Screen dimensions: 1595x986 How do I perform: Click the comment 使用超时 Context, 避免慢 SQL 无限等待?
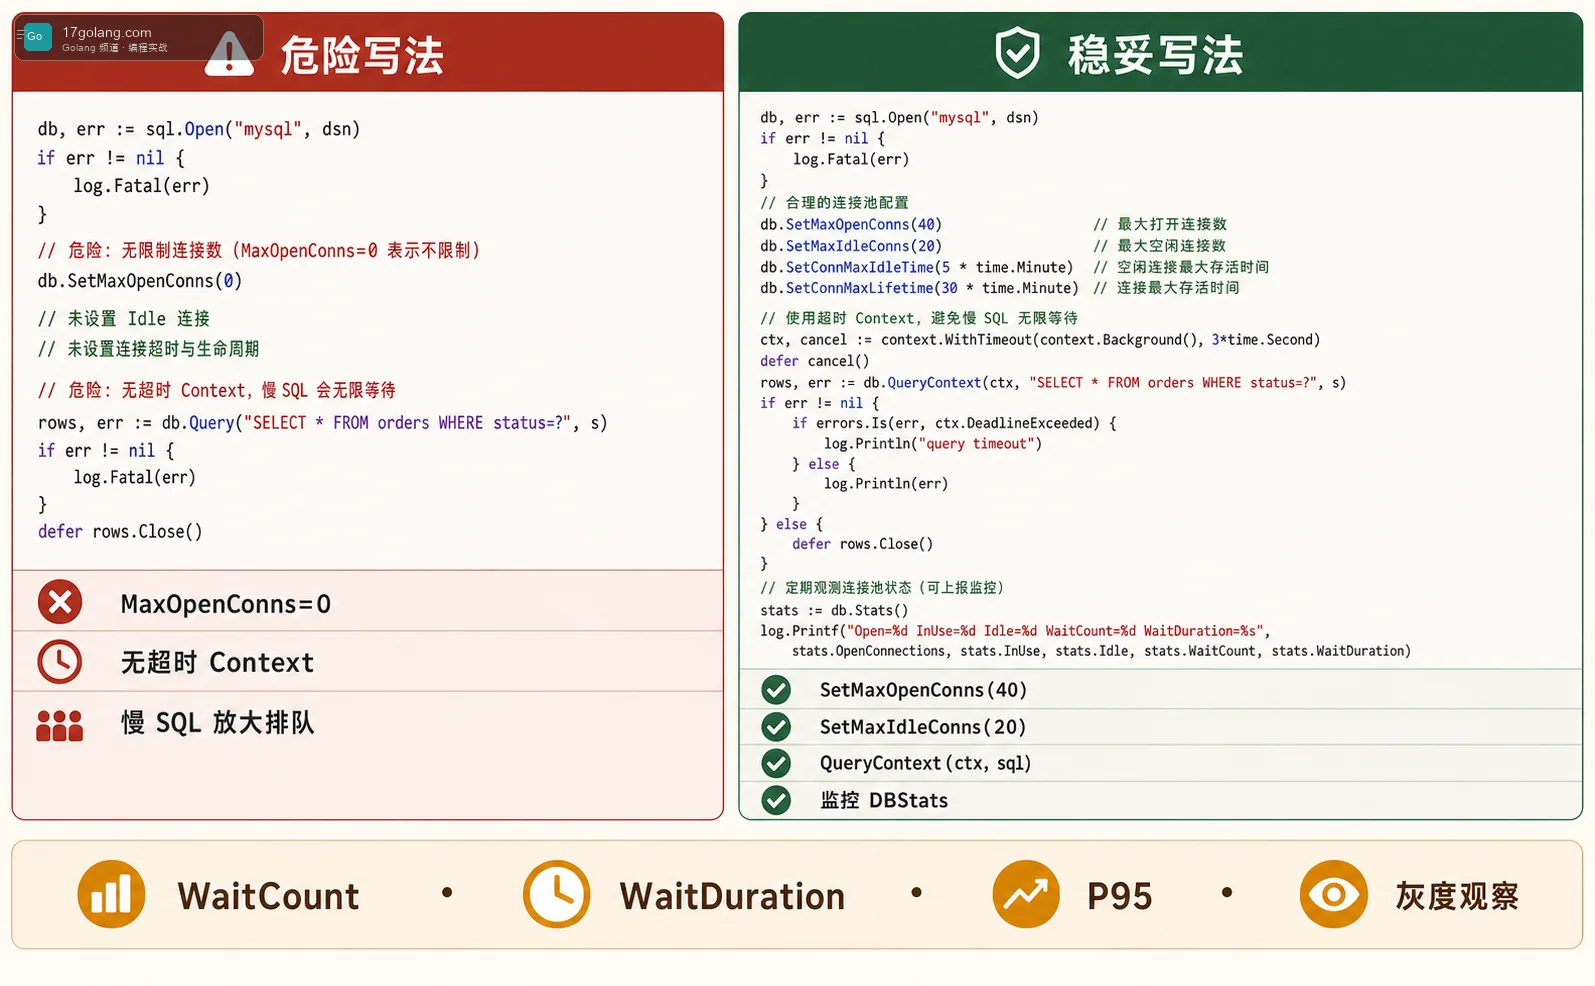coord(919,318)
